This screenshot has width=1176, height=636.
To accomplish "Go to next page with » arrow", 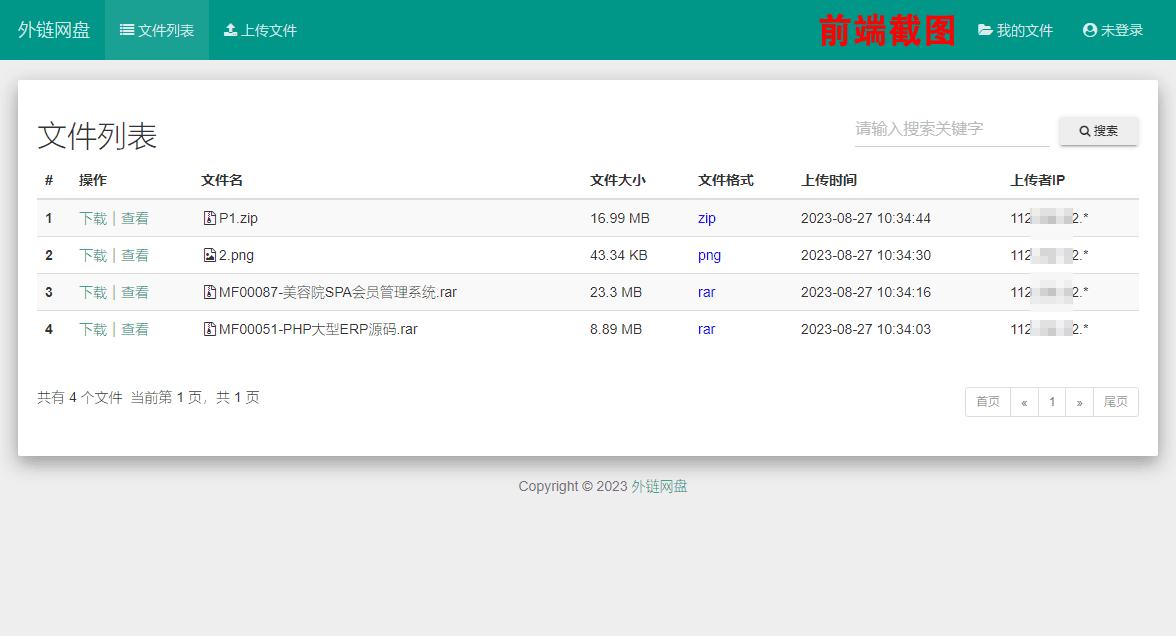I will (1079, 402).
